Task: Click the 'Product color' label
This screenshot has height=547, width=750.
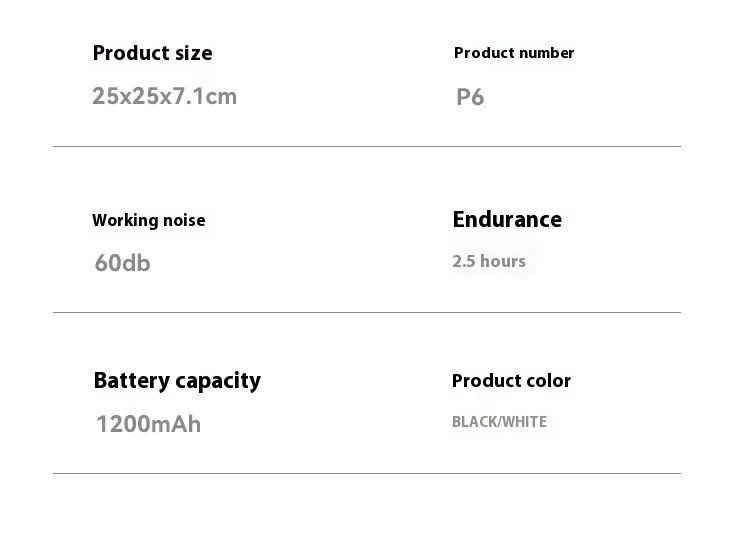Action: 511,381
